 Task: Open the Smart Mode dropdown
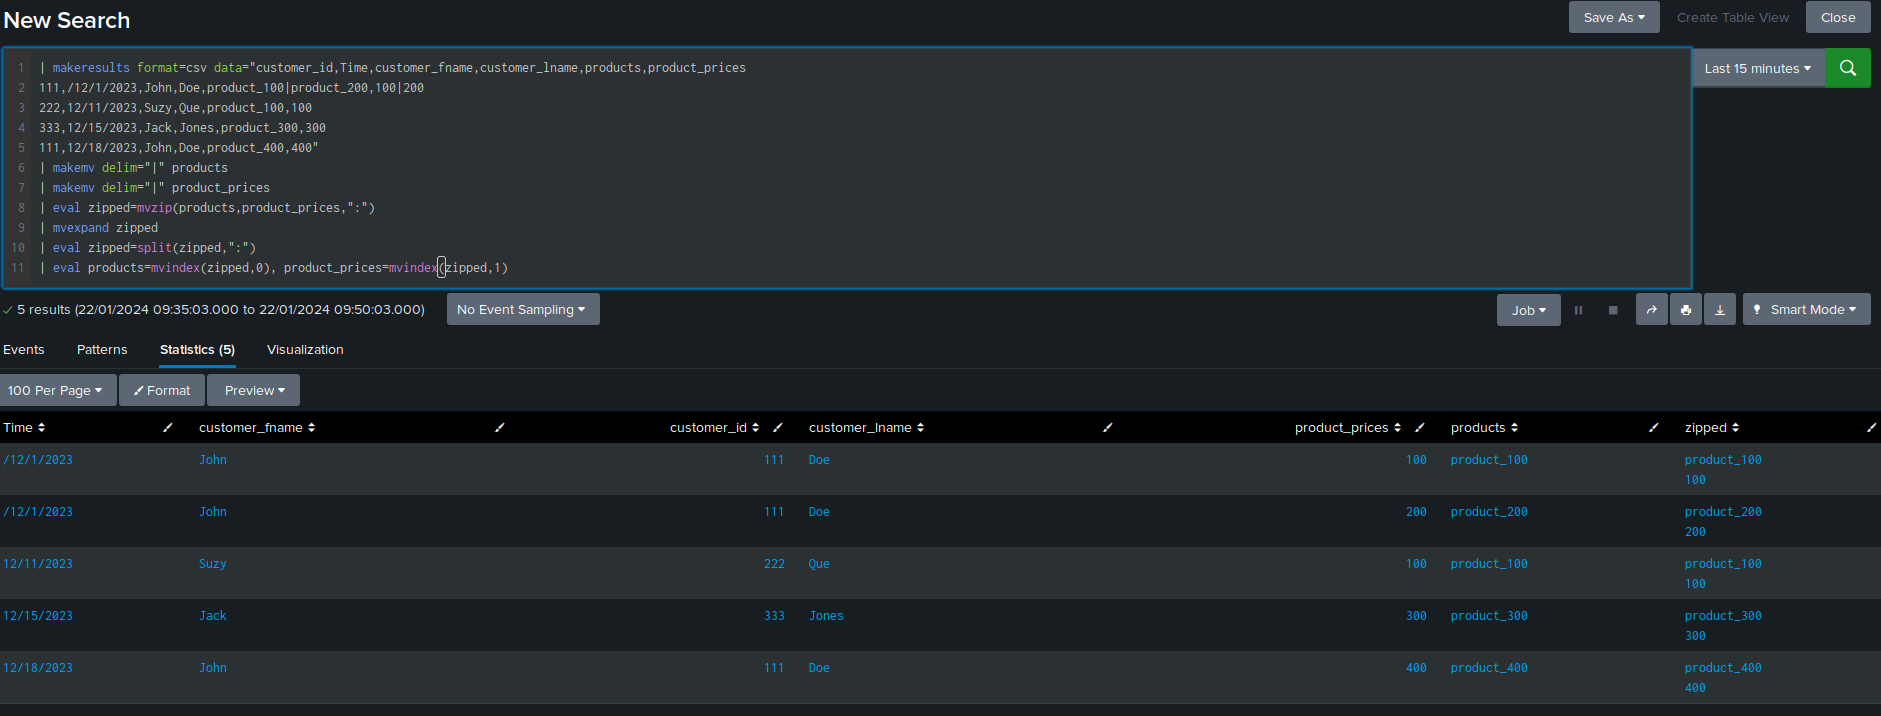pyautogui.click(x=1806, y=310)
